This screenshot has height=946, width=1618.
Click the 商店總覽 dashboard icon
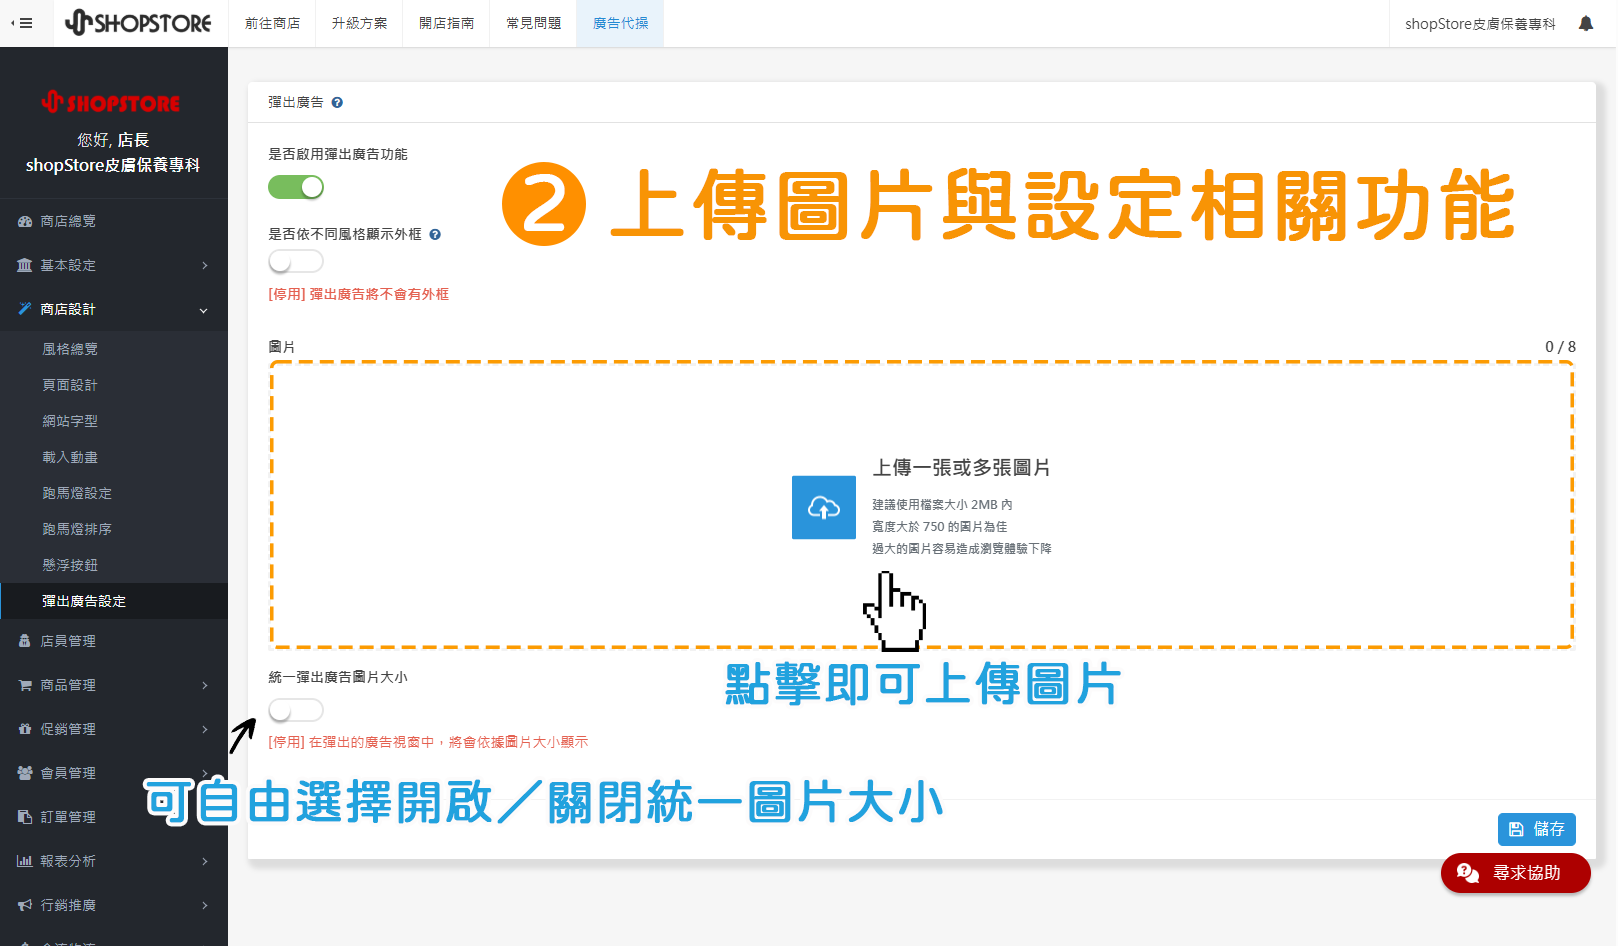[x=25, y=221]
